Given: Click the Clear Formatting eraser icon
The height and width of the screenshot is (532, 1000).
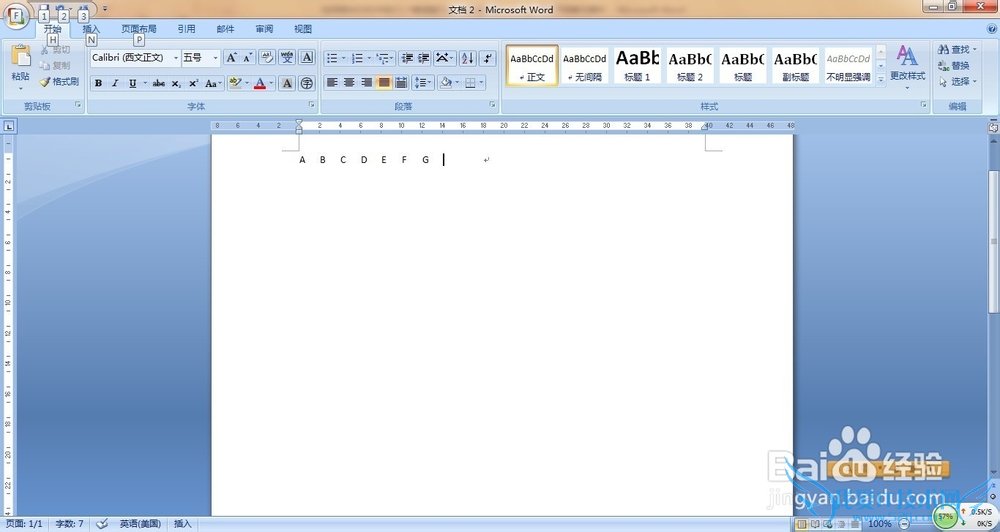Looking at the screenshot, I should [267, 57].
